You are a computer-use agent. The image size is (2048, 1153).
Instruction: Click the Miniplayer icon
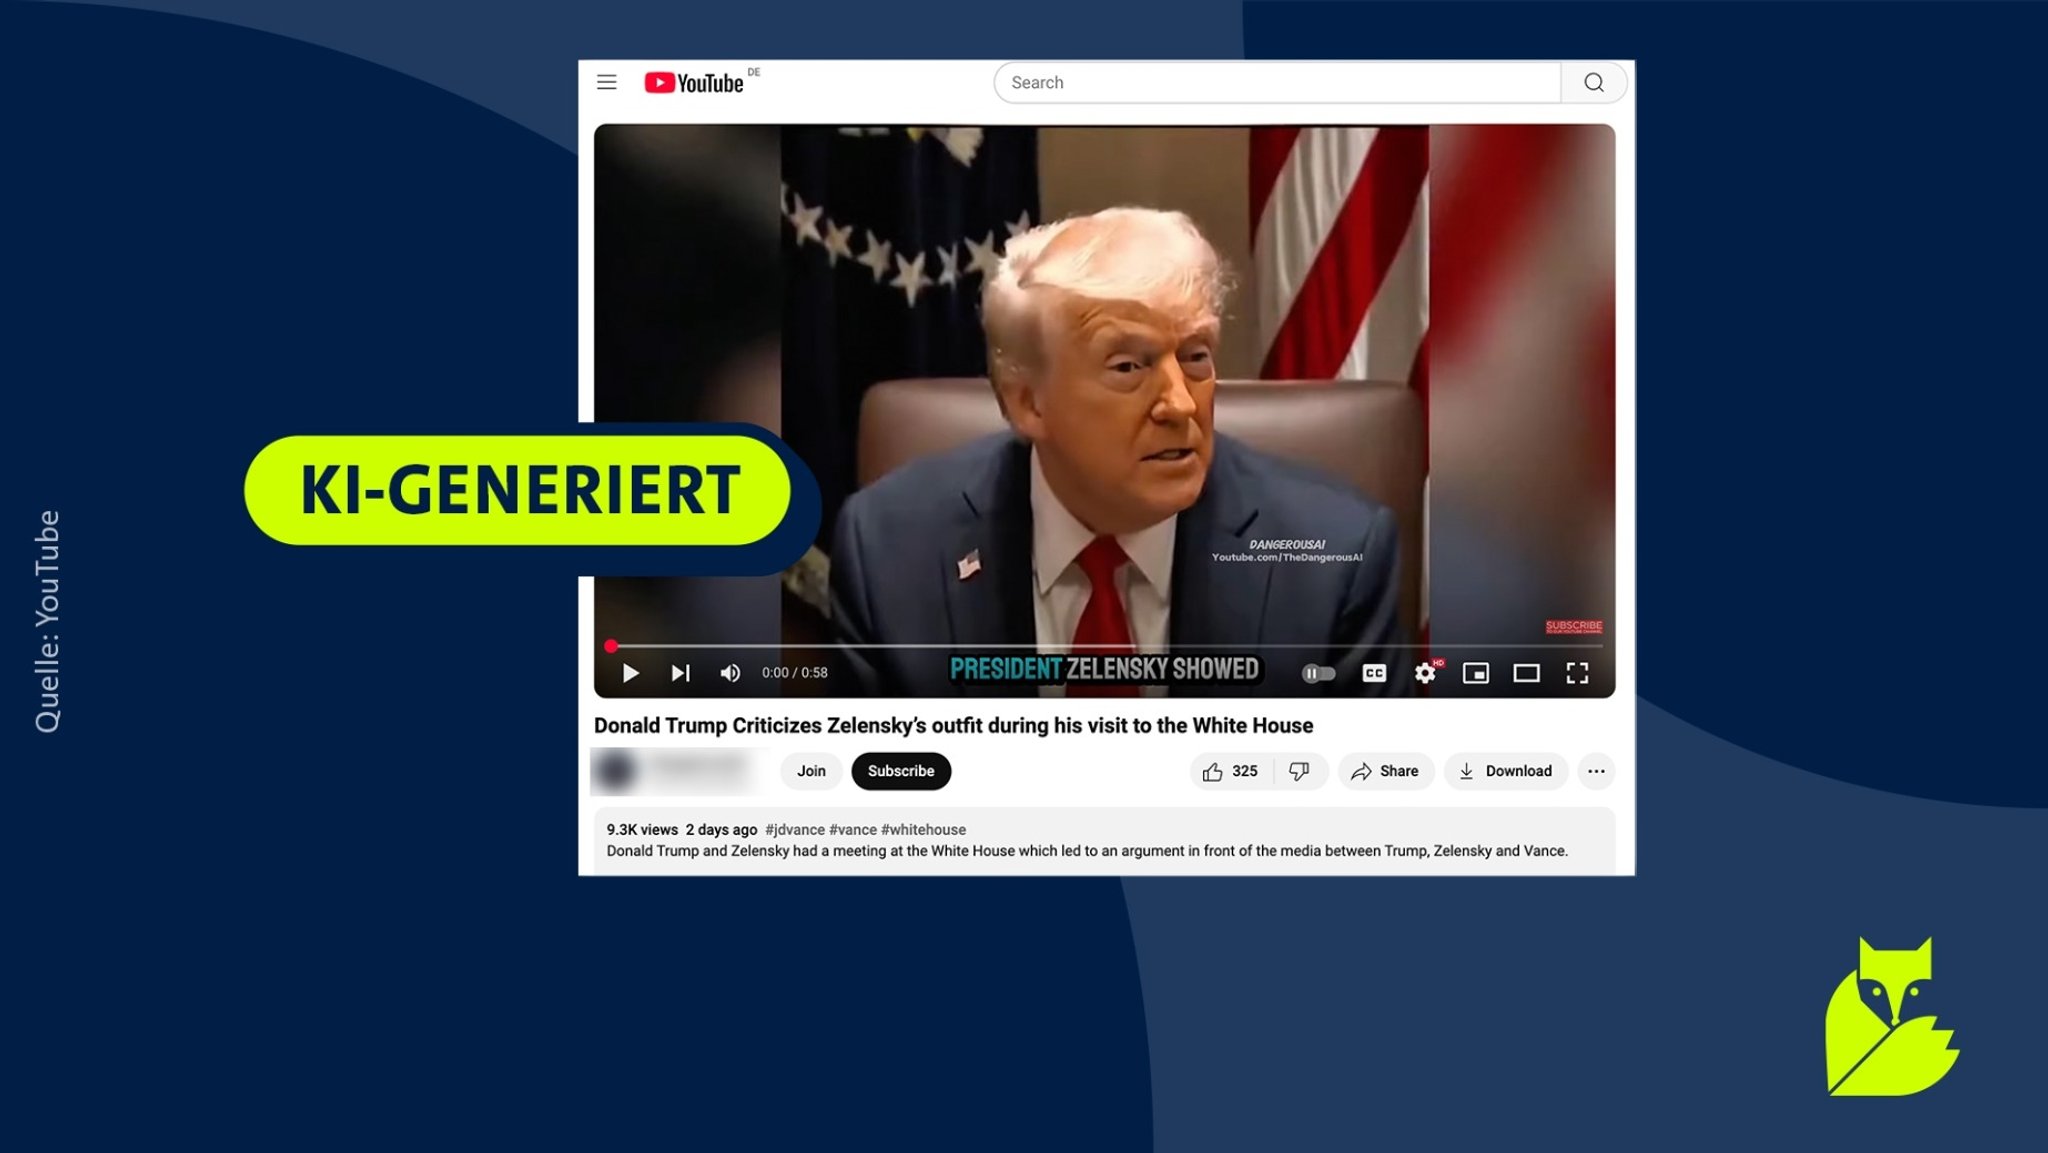tap(1477, 672)
